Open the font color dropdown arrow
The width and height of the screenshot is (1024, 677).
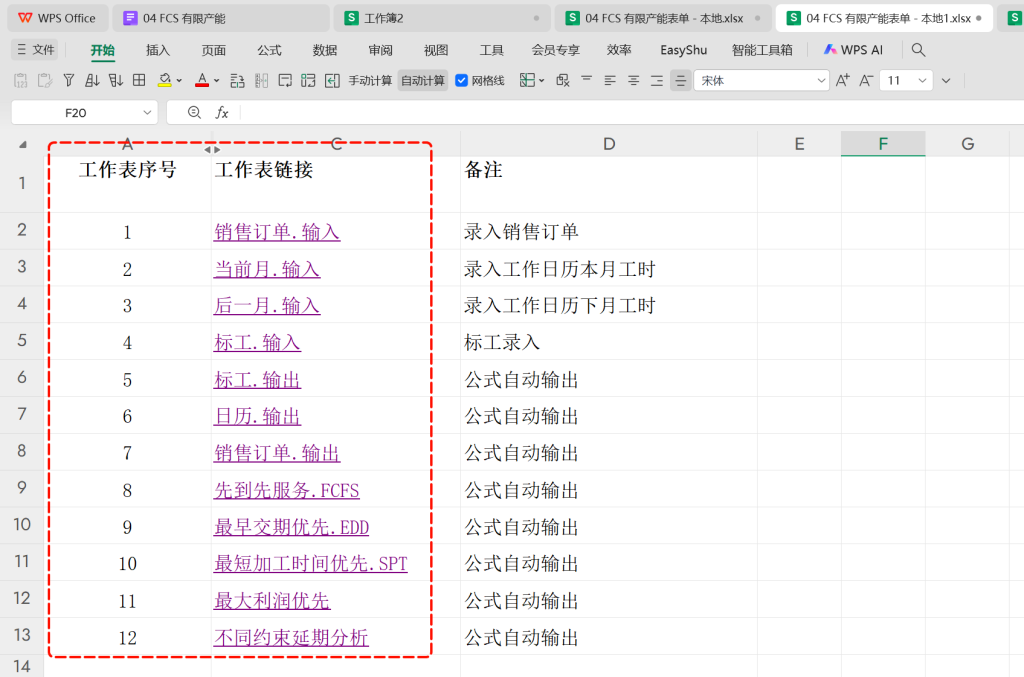(x=217, y=81)
